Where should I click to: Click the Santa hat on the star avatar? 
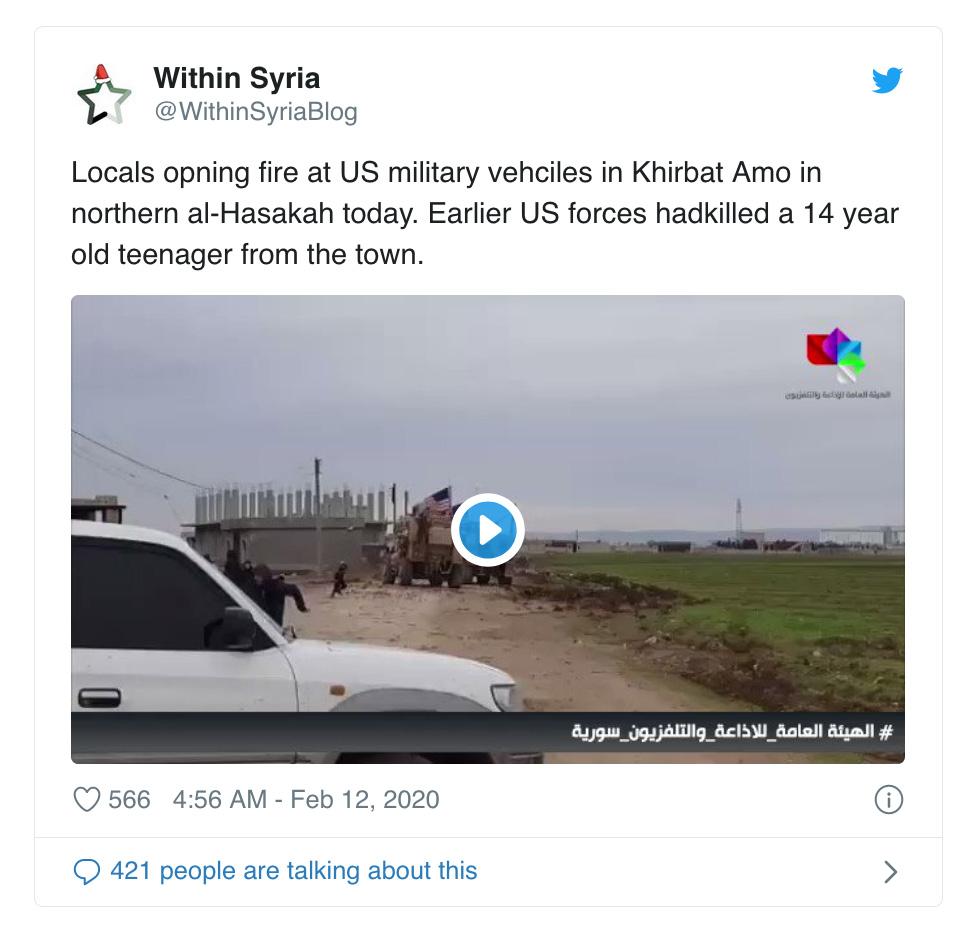pos(101,73)
